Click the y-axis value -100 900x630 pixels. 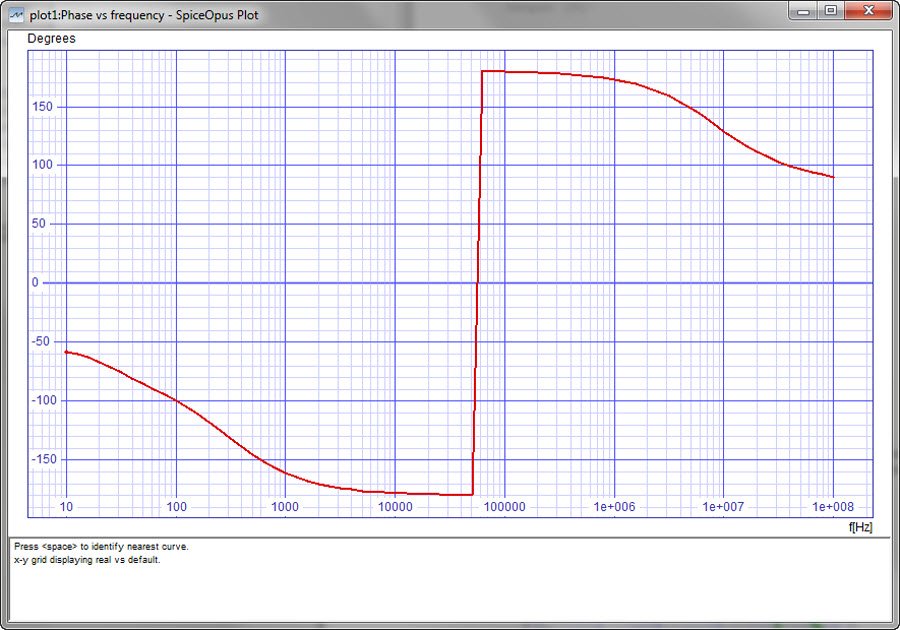44,400
